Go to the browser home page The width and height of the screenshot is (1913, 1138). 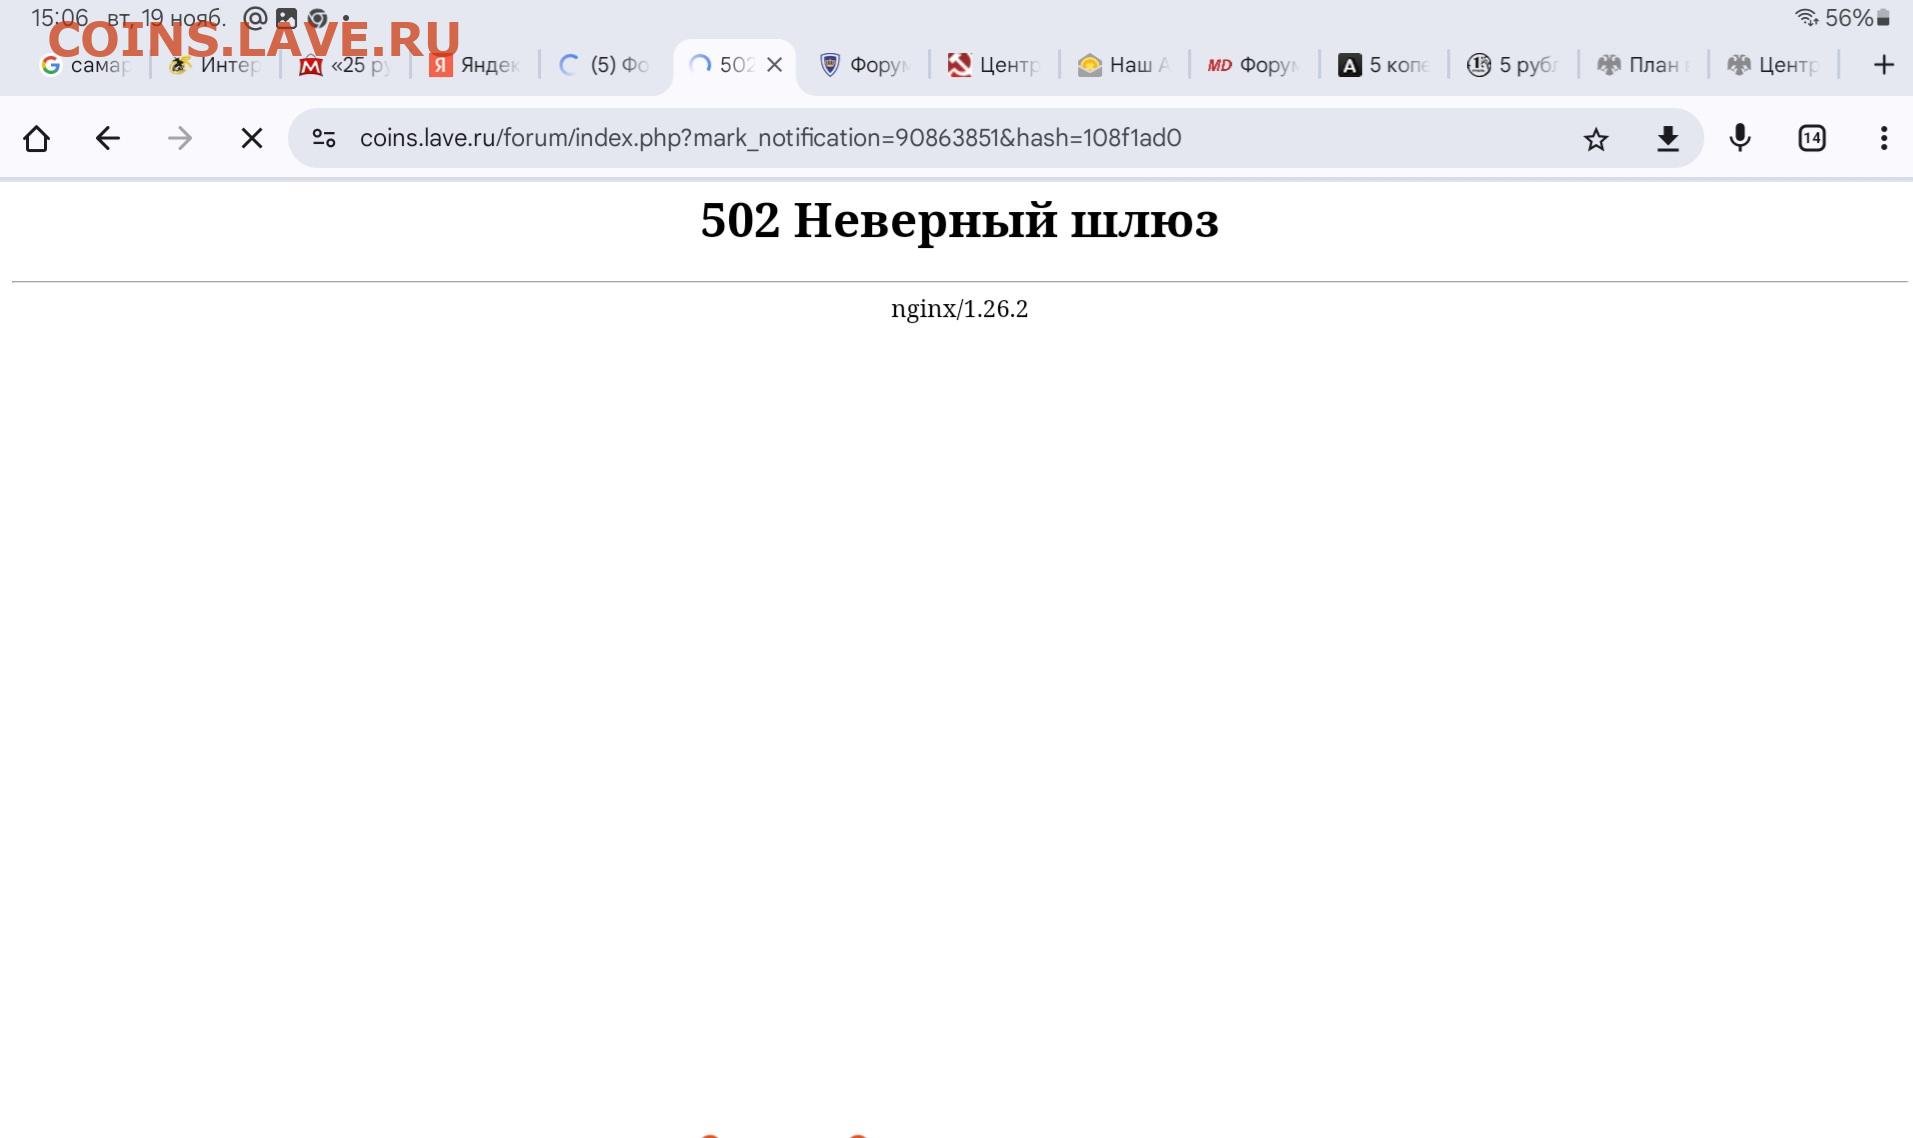[36, 138]
